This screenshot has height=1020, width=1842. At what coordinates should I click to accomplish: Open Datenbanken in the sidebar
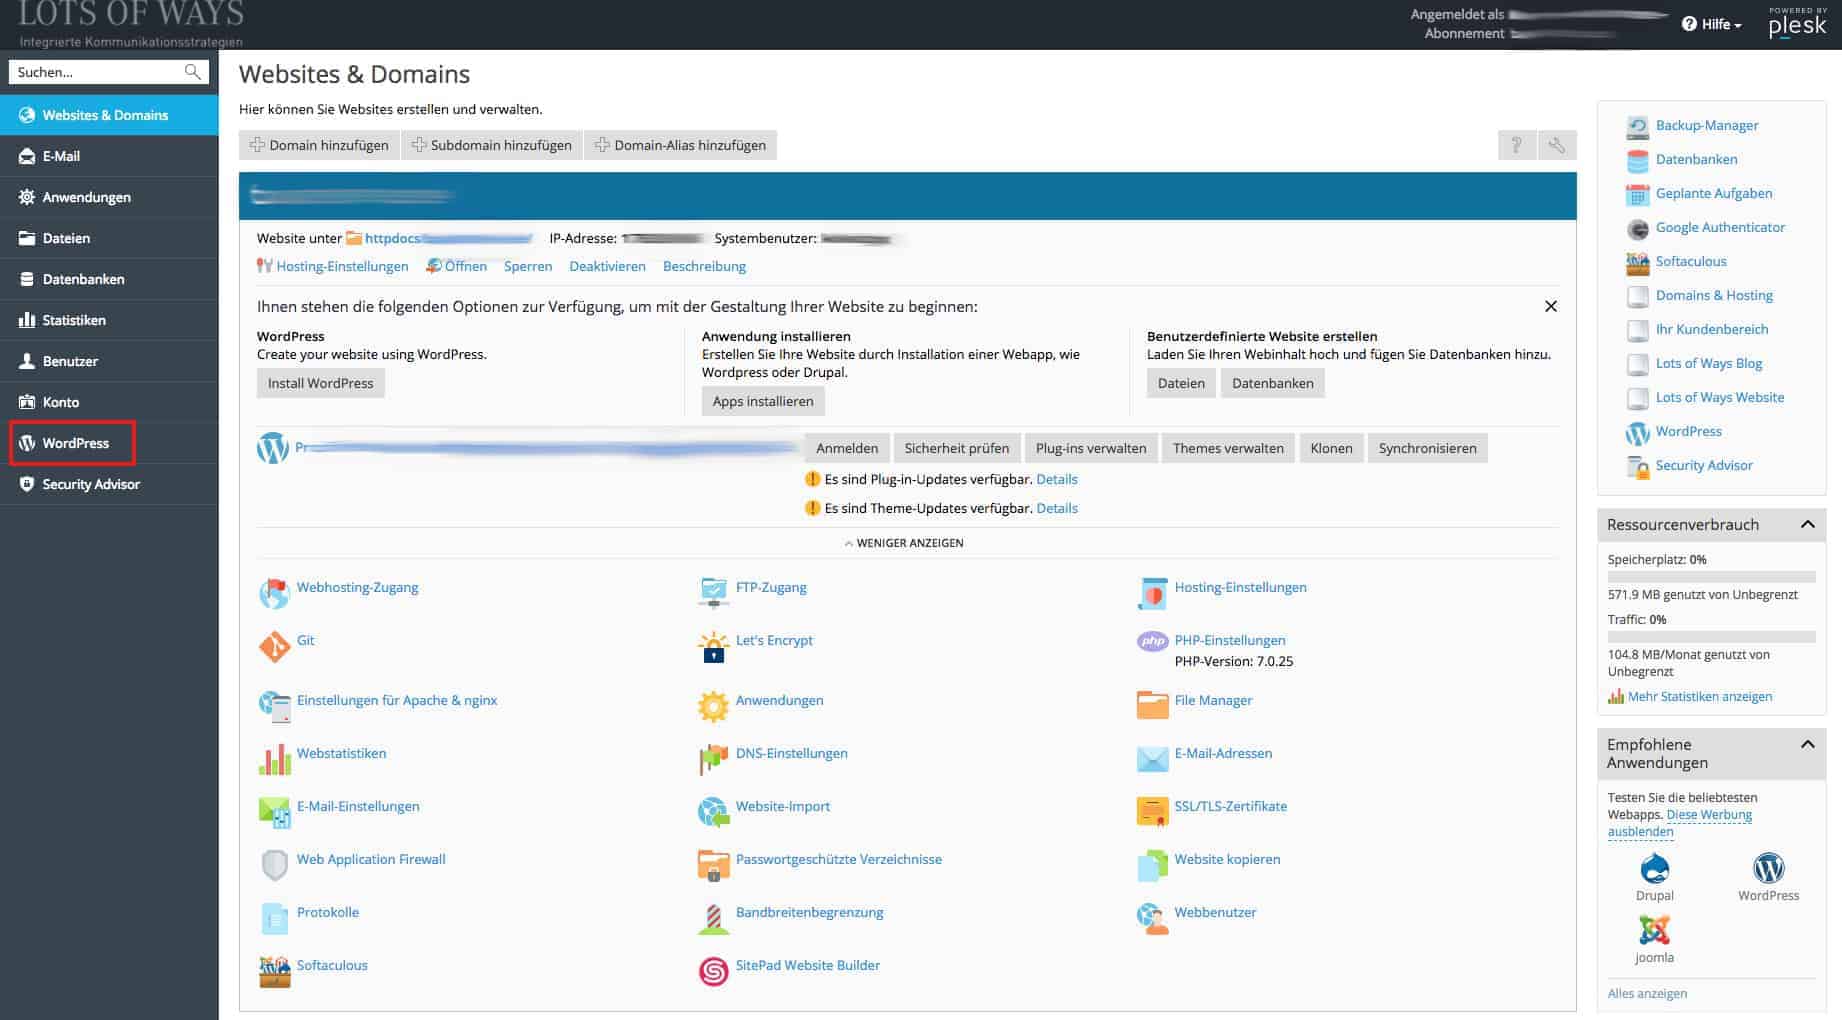109,279
